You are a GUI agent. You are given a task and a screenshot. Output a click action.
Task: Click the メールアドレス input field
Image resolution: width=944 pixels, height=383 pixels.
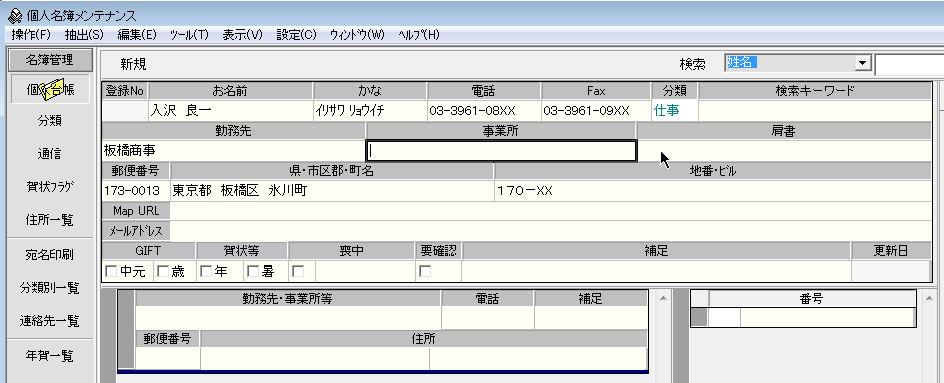[551, 230]
